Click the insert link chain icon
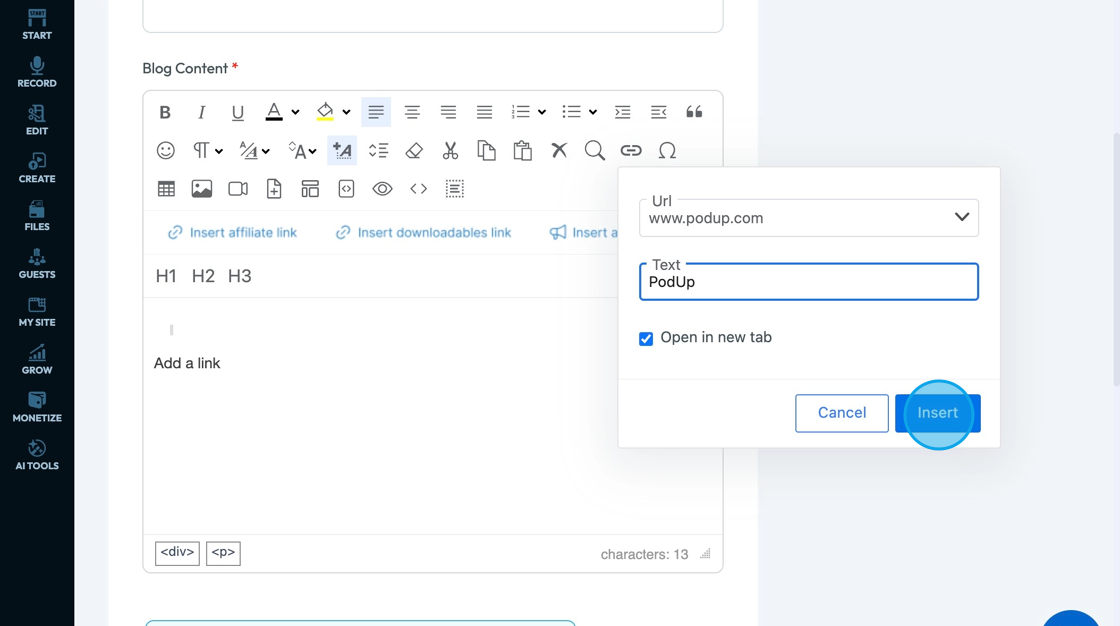This screenshot has width=1120, height=626. 631,151
